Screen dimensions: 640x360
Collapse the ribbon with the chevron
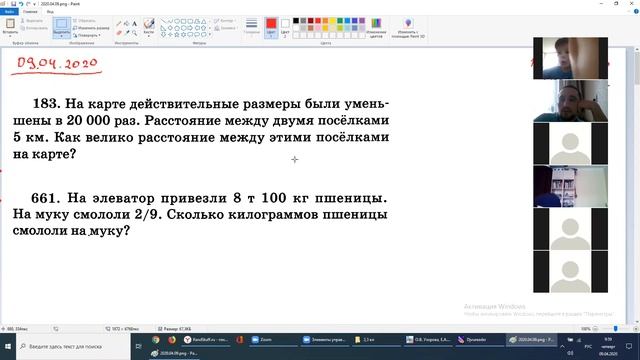coord(629,11)
